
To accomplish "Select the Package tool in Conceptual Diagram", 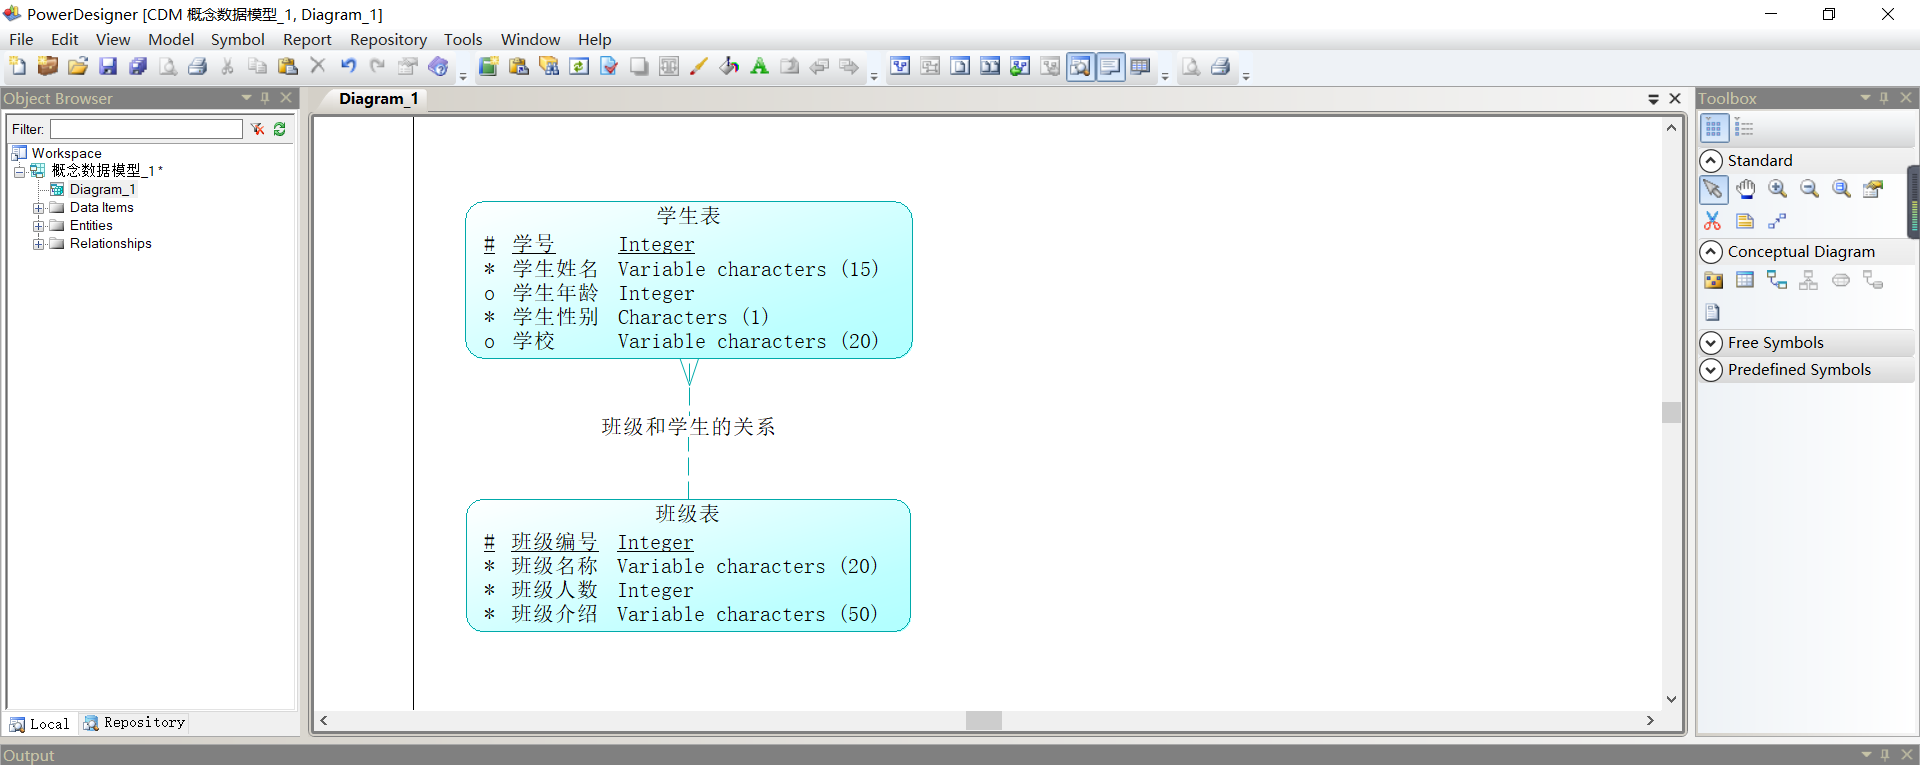I will tap(1713, 281).
